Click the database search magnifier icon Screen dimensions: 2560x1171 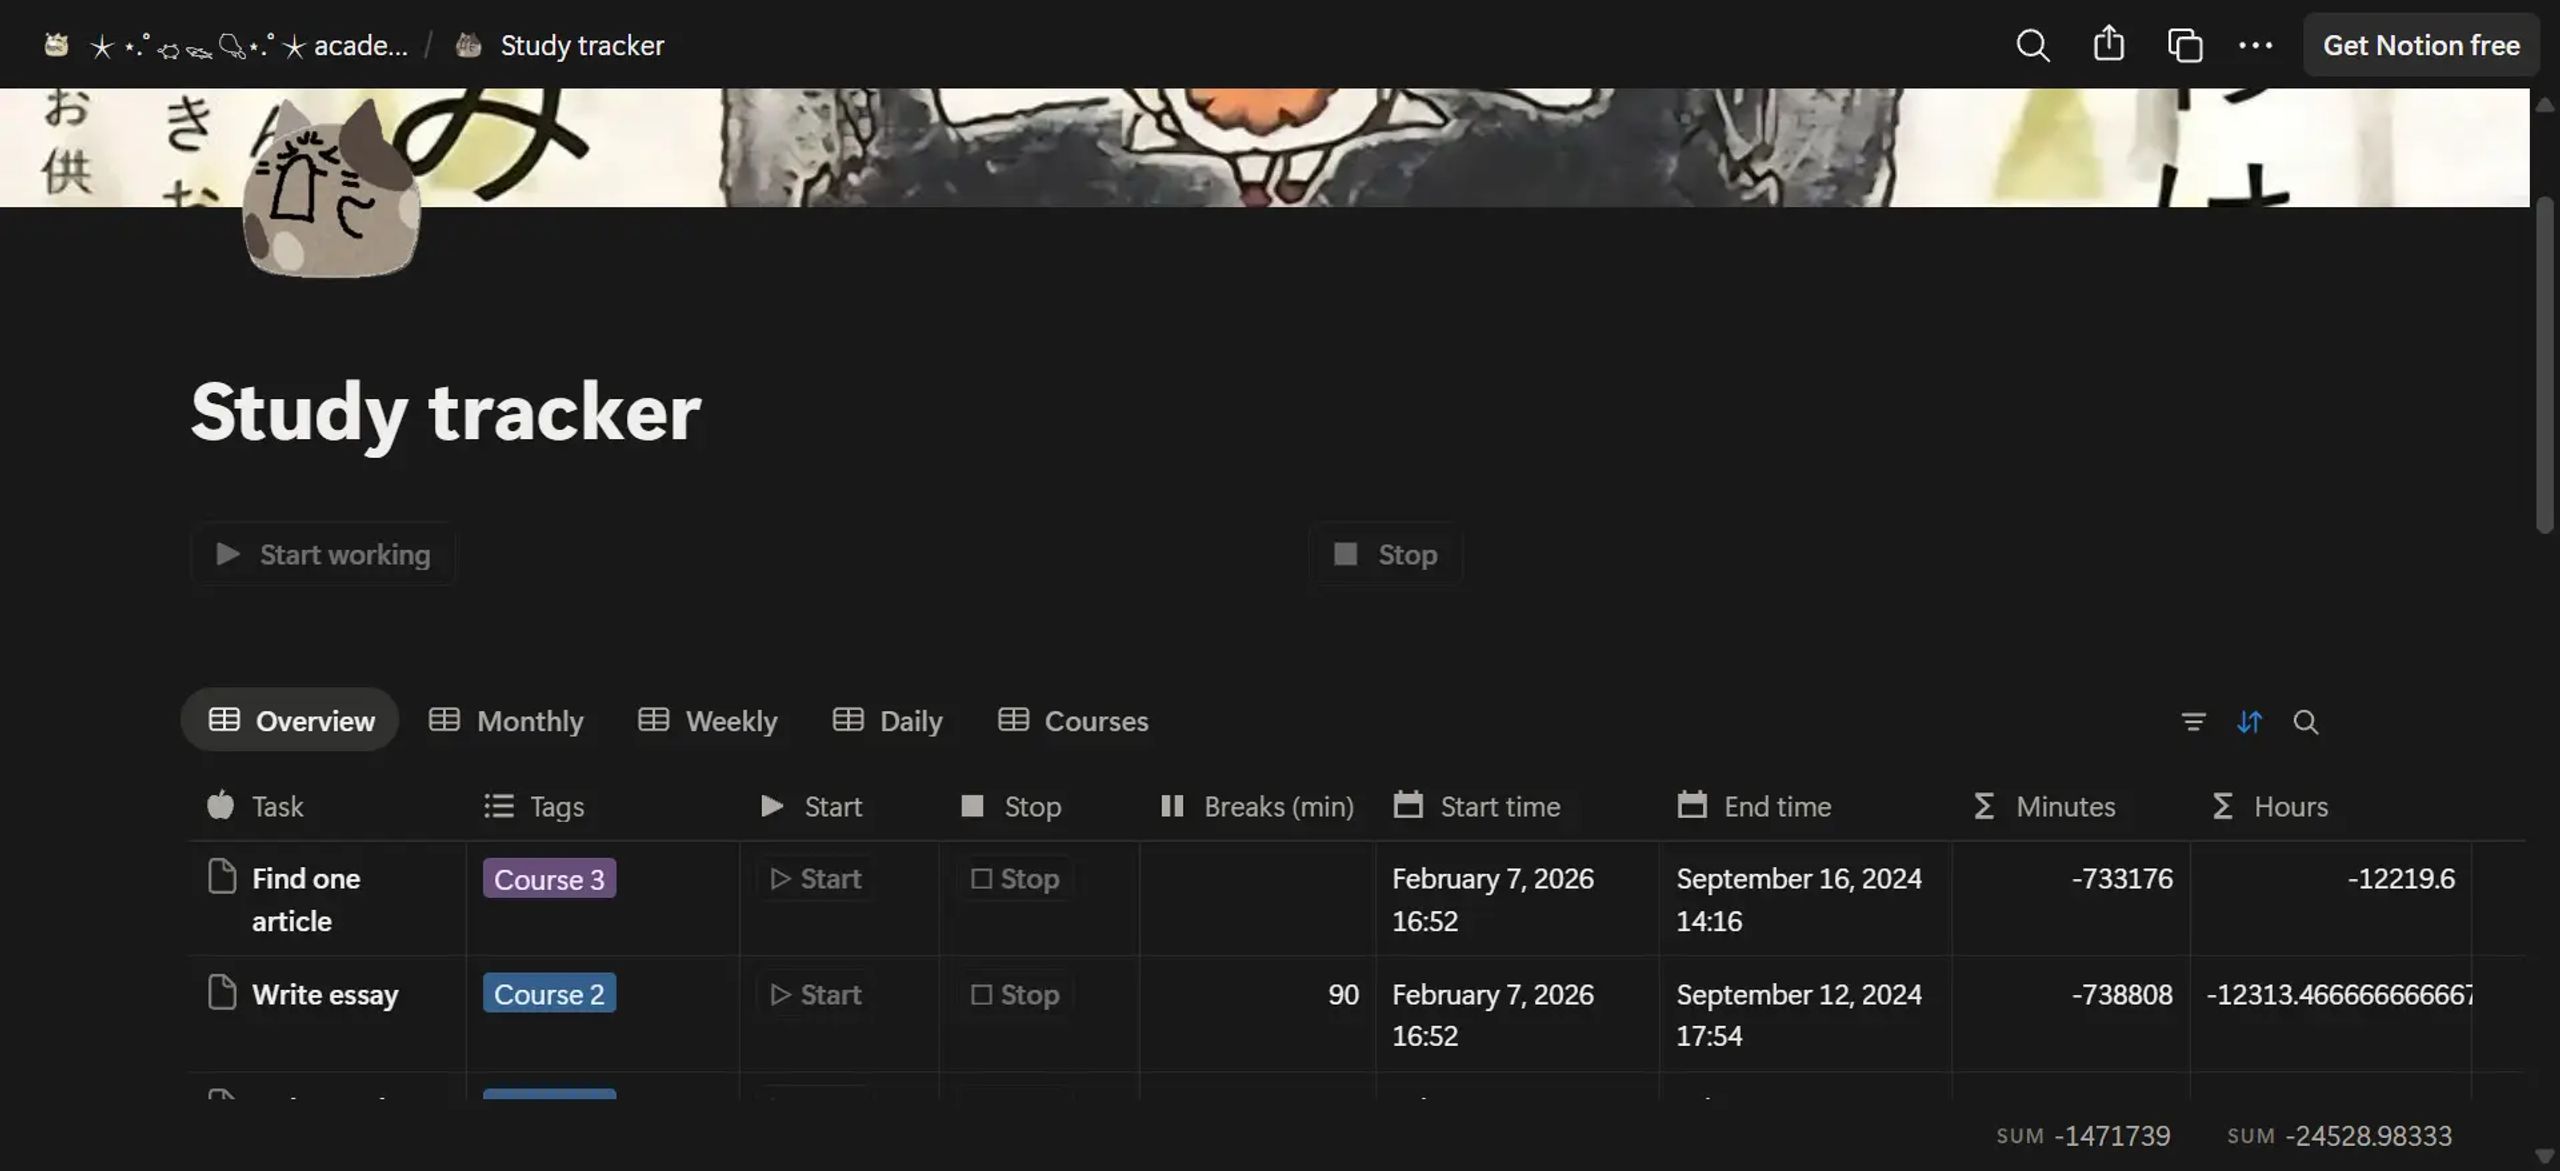[2305, 721]
